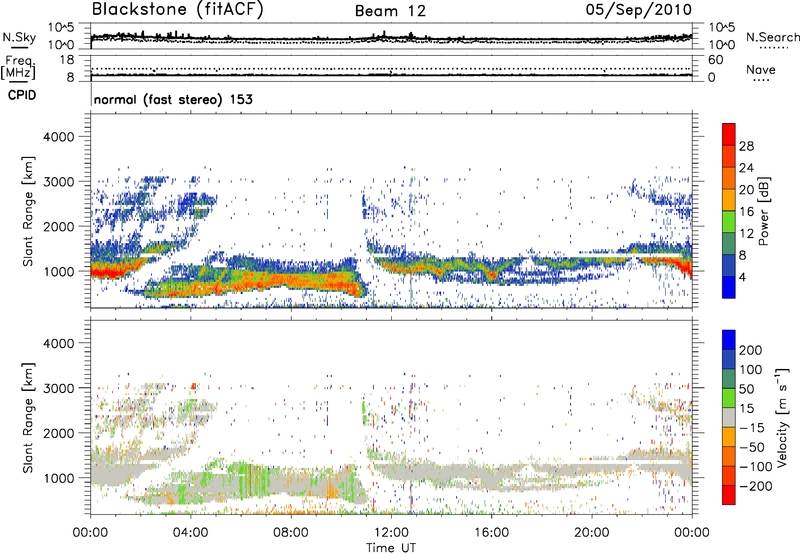
Task: Click the Freq. [MHz] axis label
Action: 19,68
